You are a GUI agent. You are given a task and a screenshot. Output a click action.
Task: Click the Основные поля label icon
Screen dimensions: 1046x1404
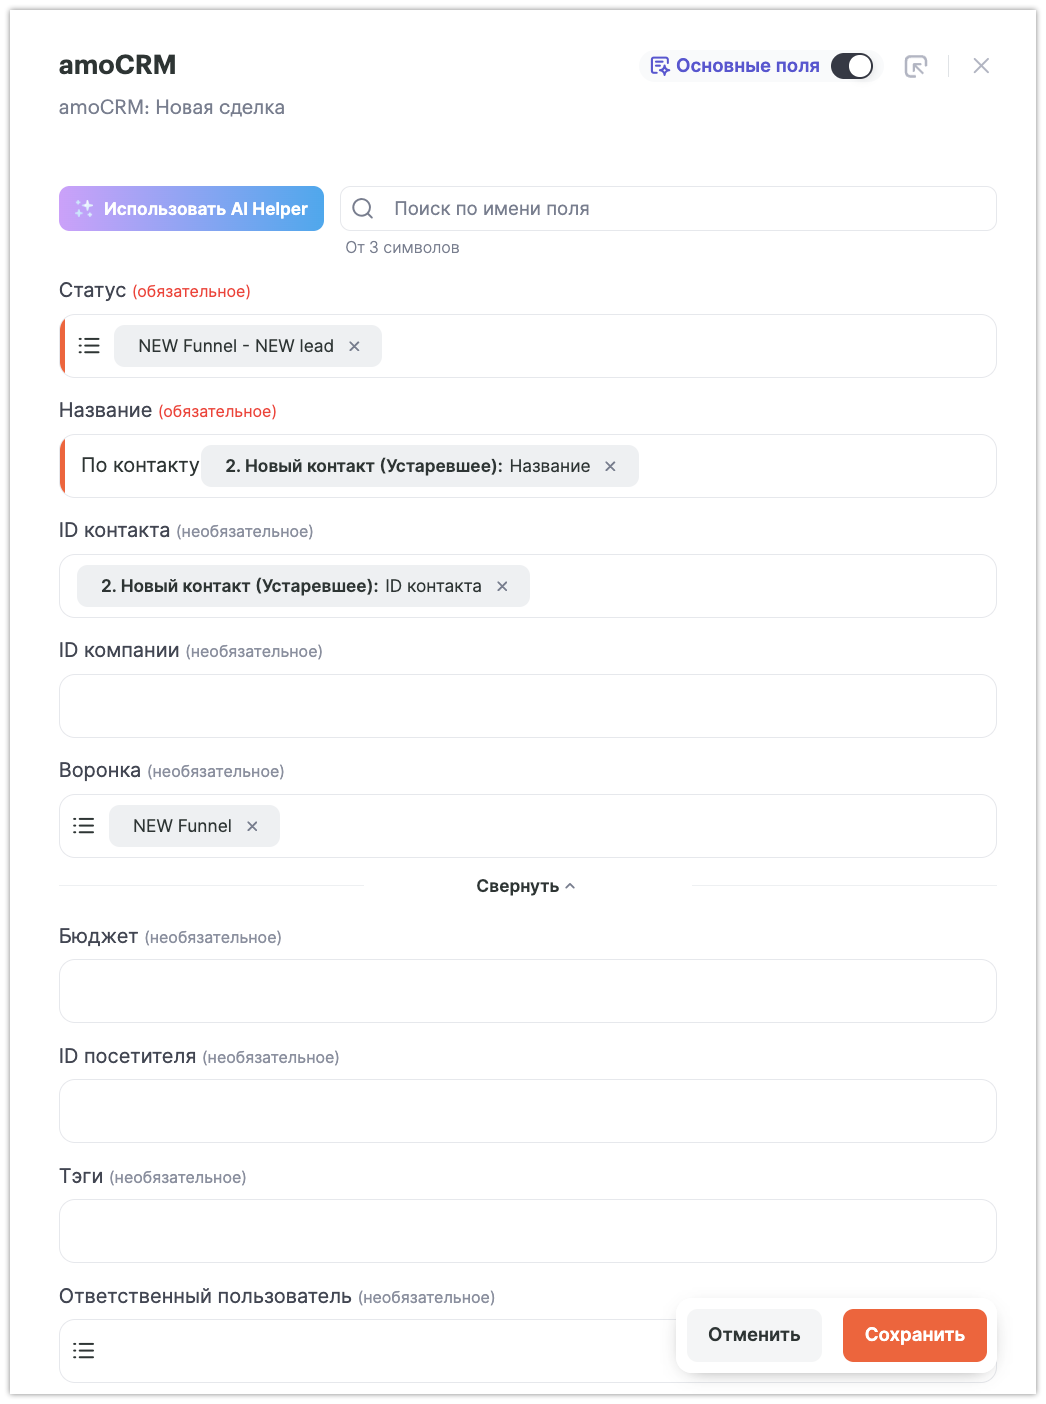660,66
